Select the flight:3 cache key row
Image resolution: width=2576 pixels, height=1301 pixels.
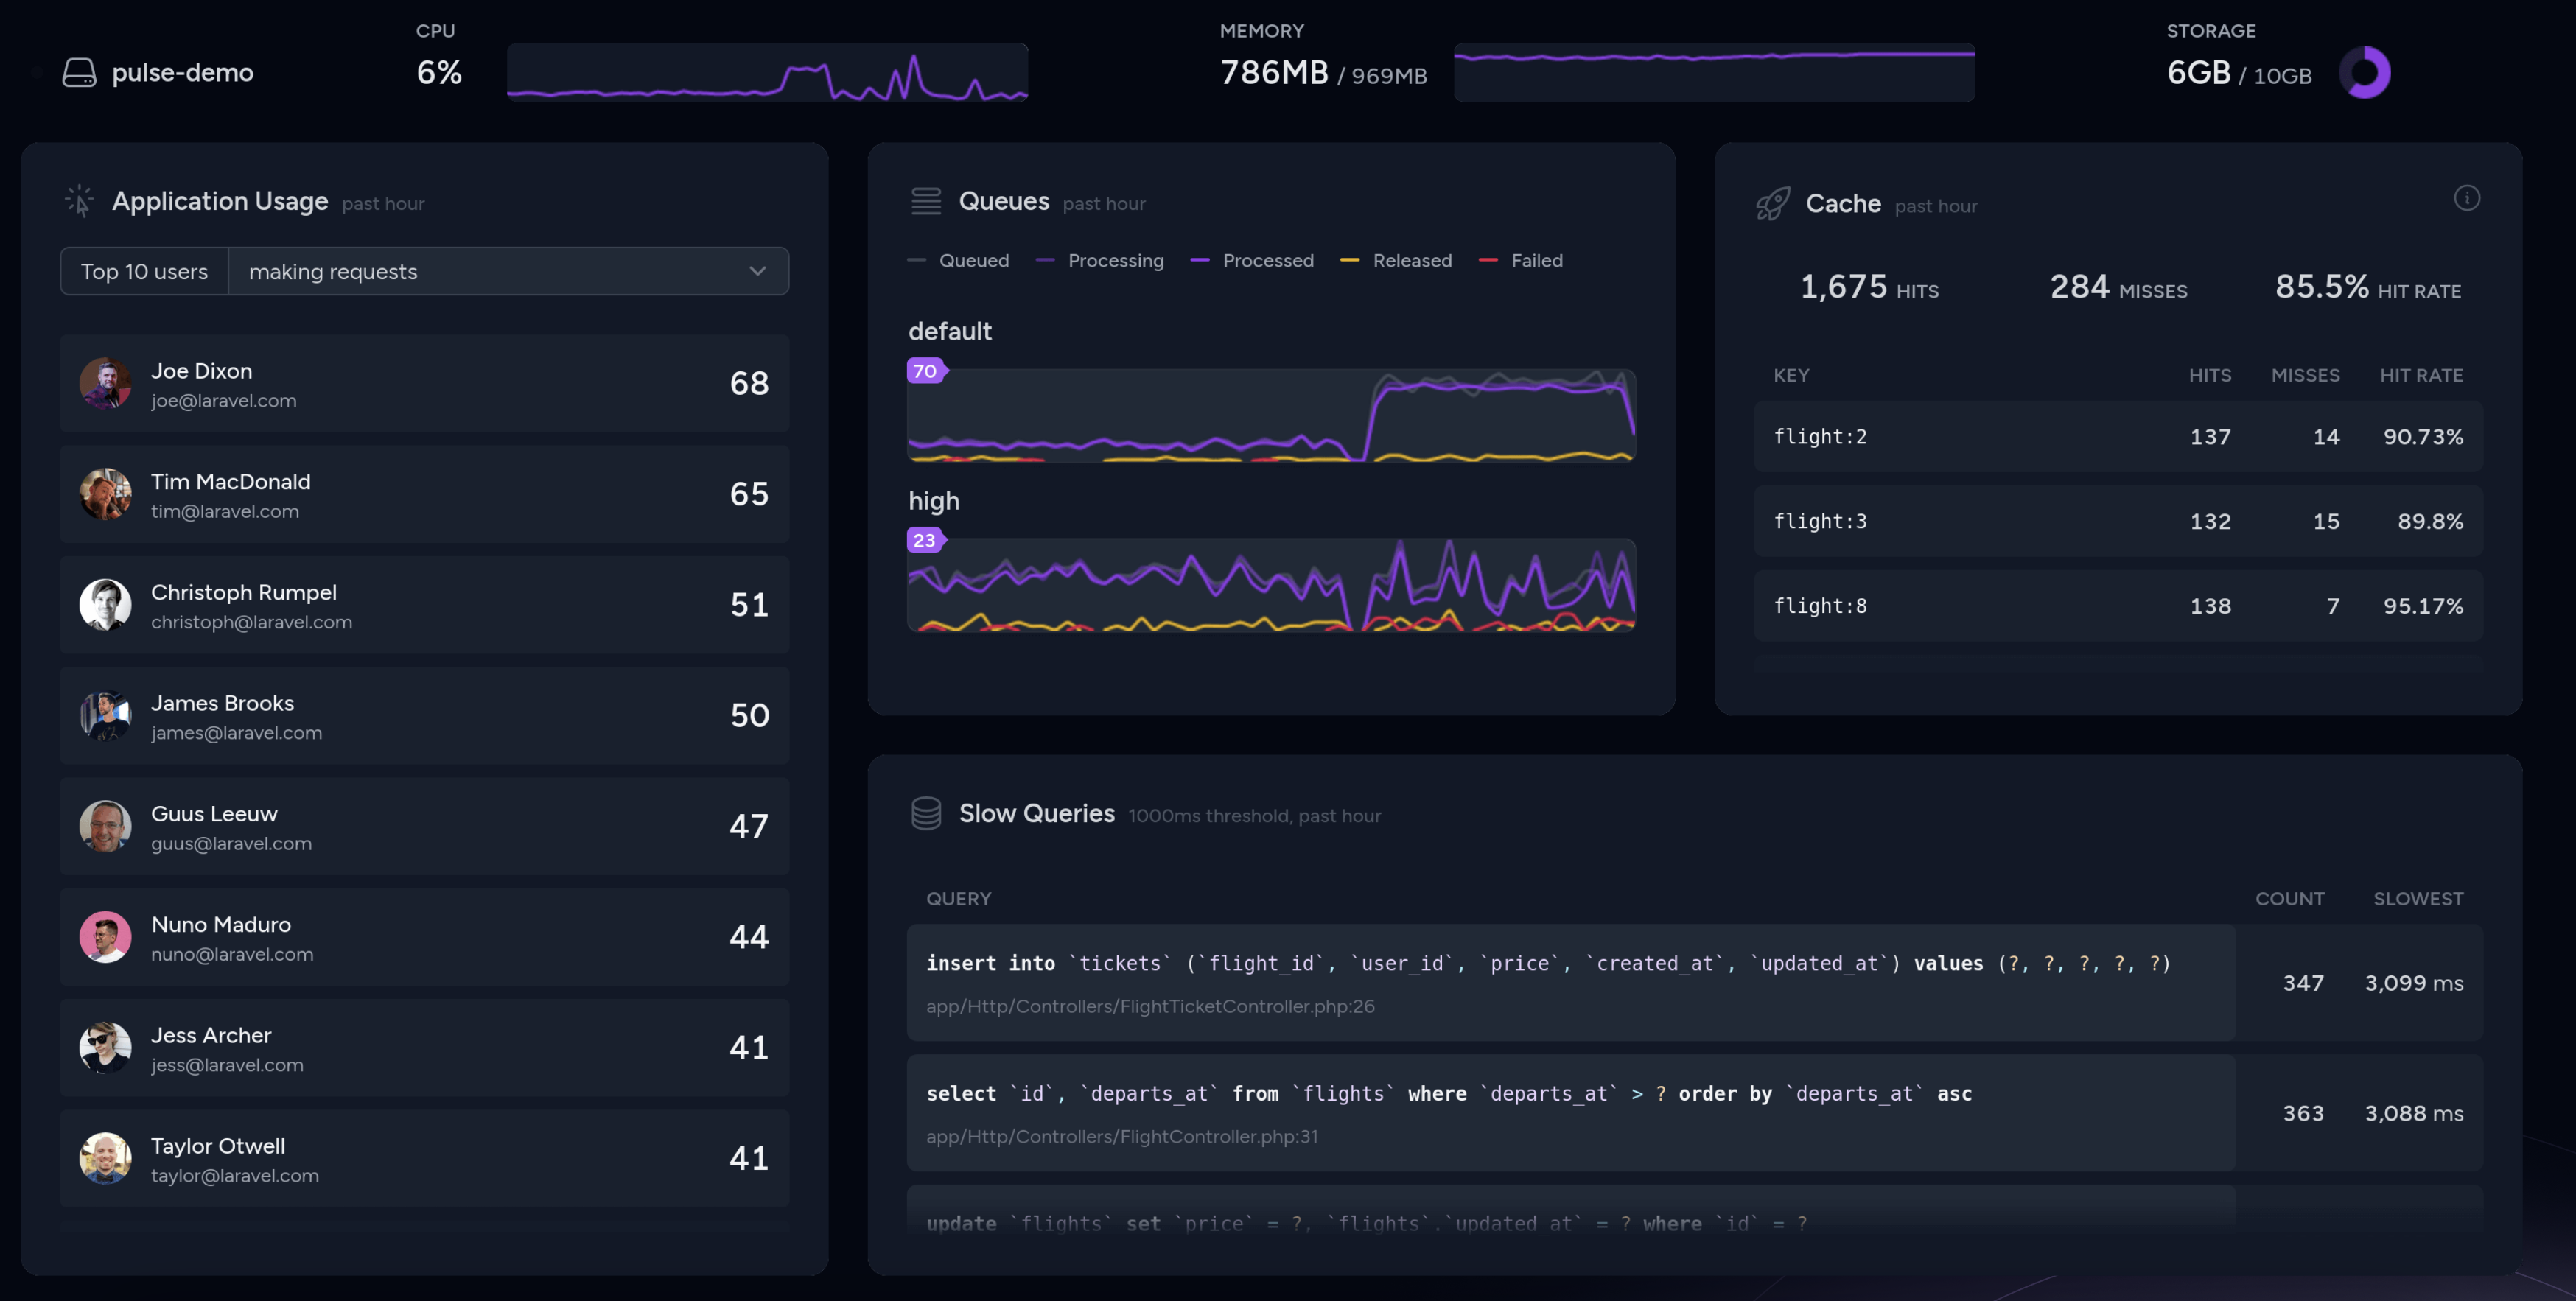2118,521
